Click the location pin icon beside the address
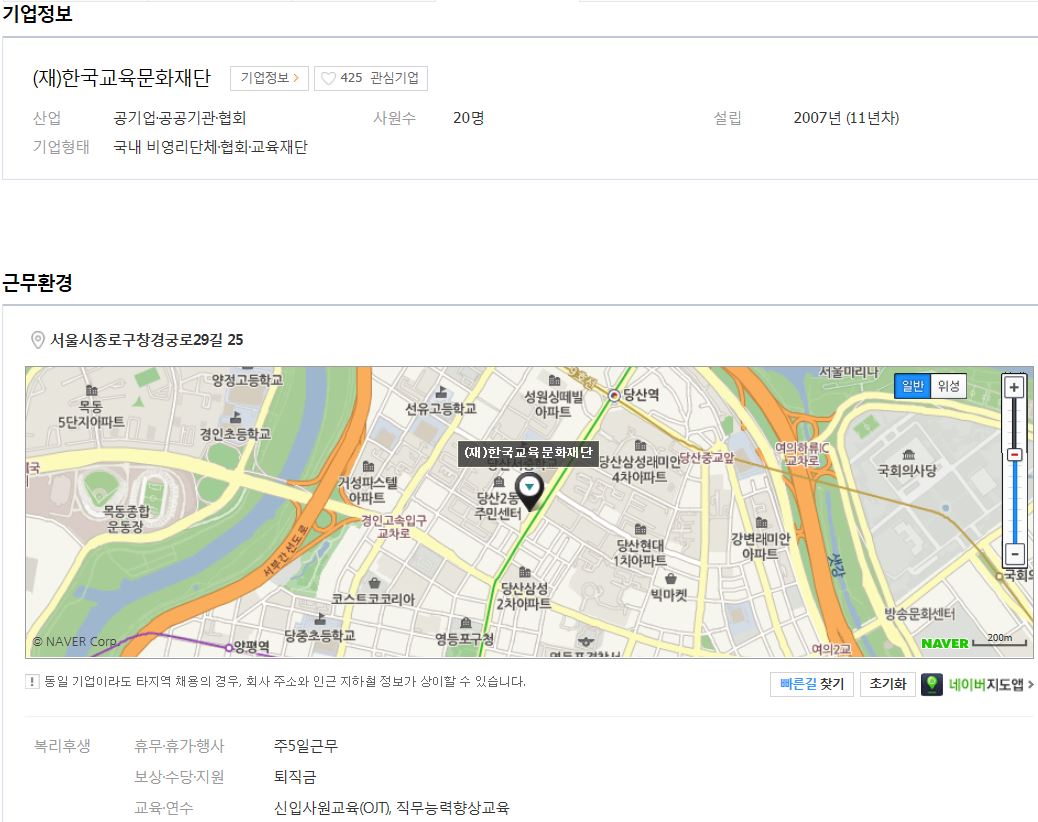The height and width of the screenshot is (822, 1038). (38, 340)
